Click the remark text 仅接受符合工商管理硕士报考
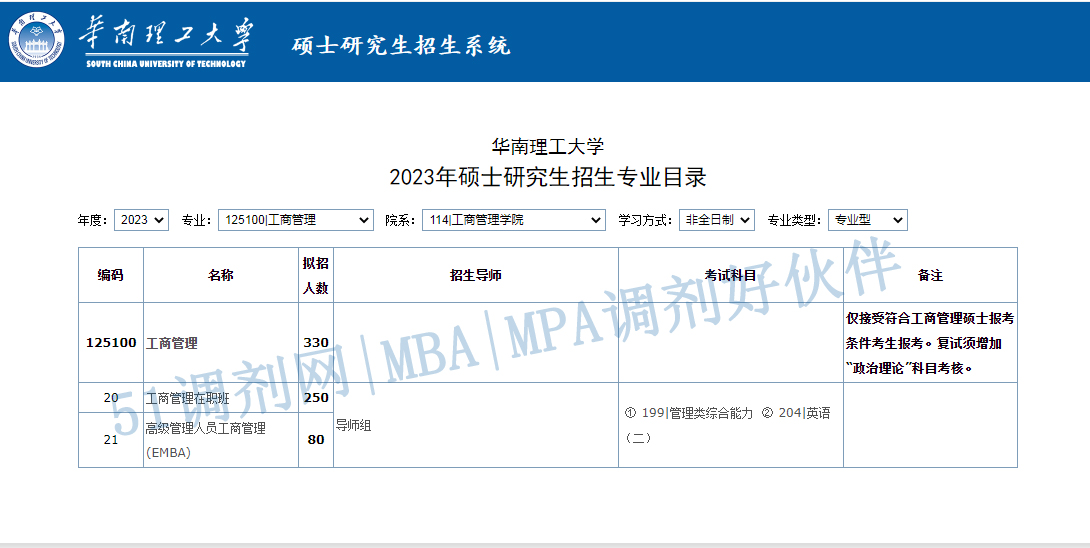The height and width of the screenshot is (548, 1090). click(930, 319)
